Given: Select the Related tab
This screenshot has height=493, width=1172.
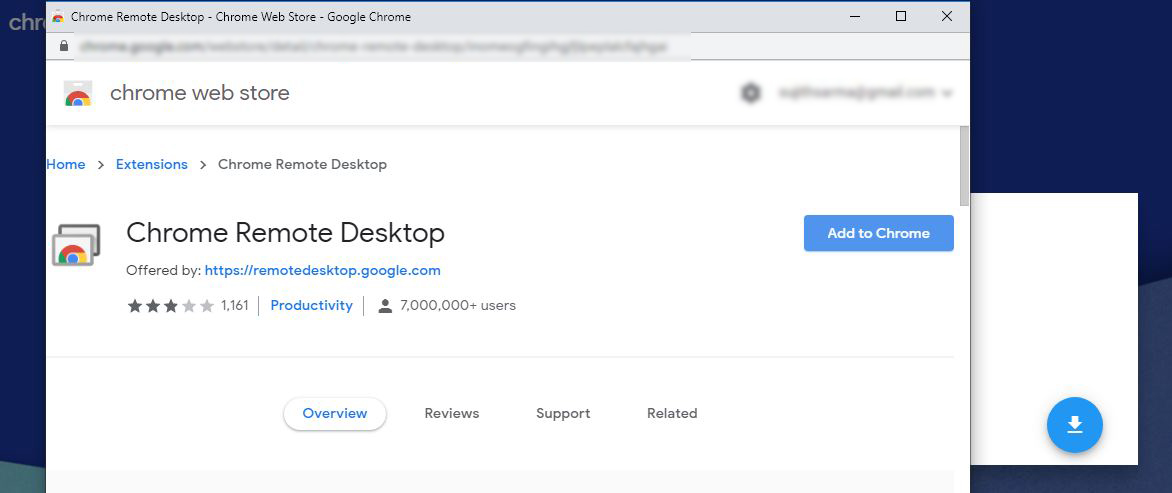Looking at the screenshot, I should coord(672,414).
